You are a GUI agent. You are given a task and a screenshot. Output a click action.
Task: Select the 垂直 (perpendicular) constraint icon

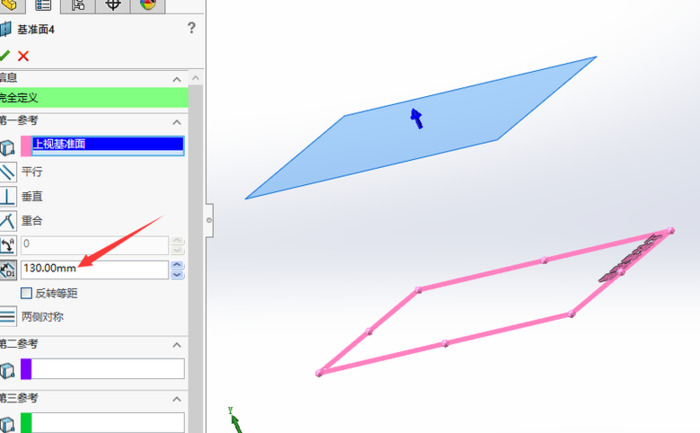(8, 196)
